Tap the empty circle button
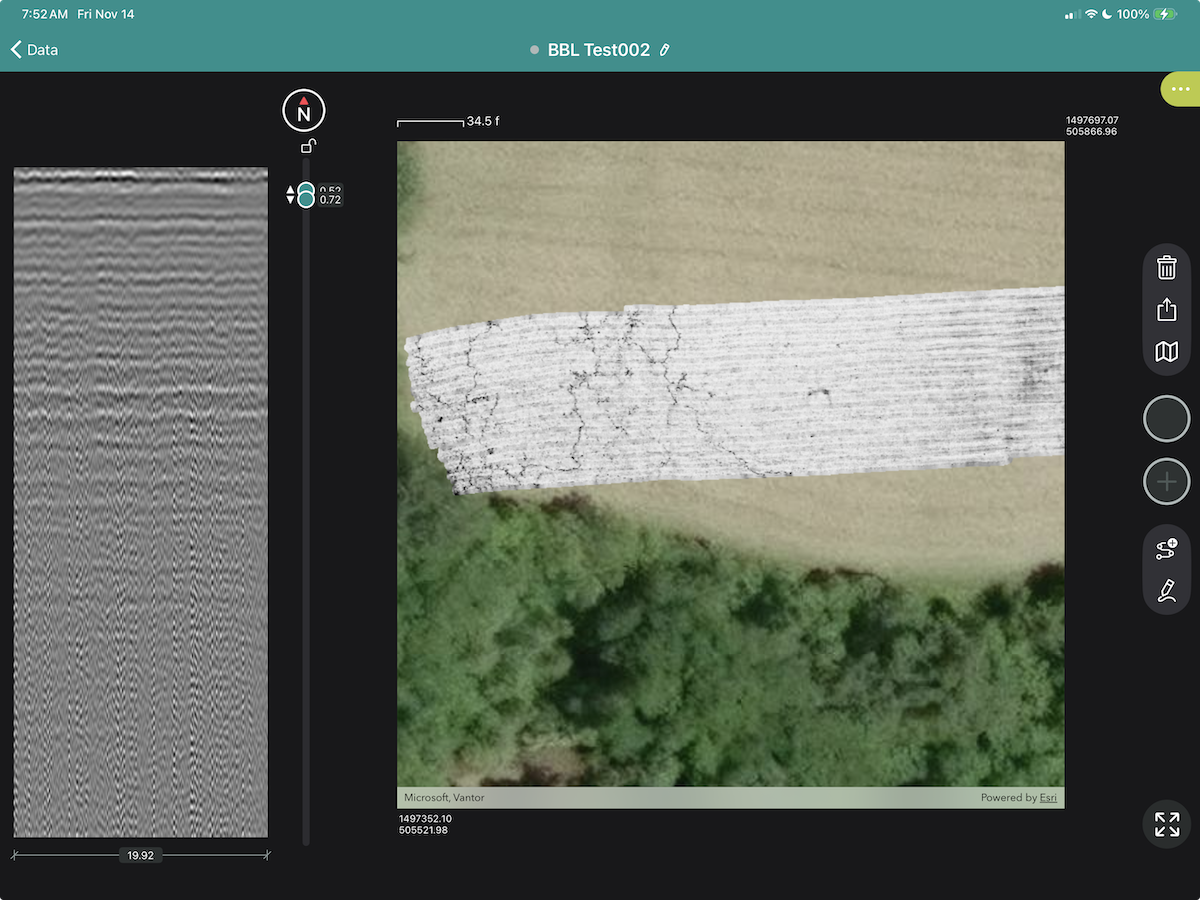Image resolution: width=1200 pixels, height=900 pixels. (x=1166, y=418)
